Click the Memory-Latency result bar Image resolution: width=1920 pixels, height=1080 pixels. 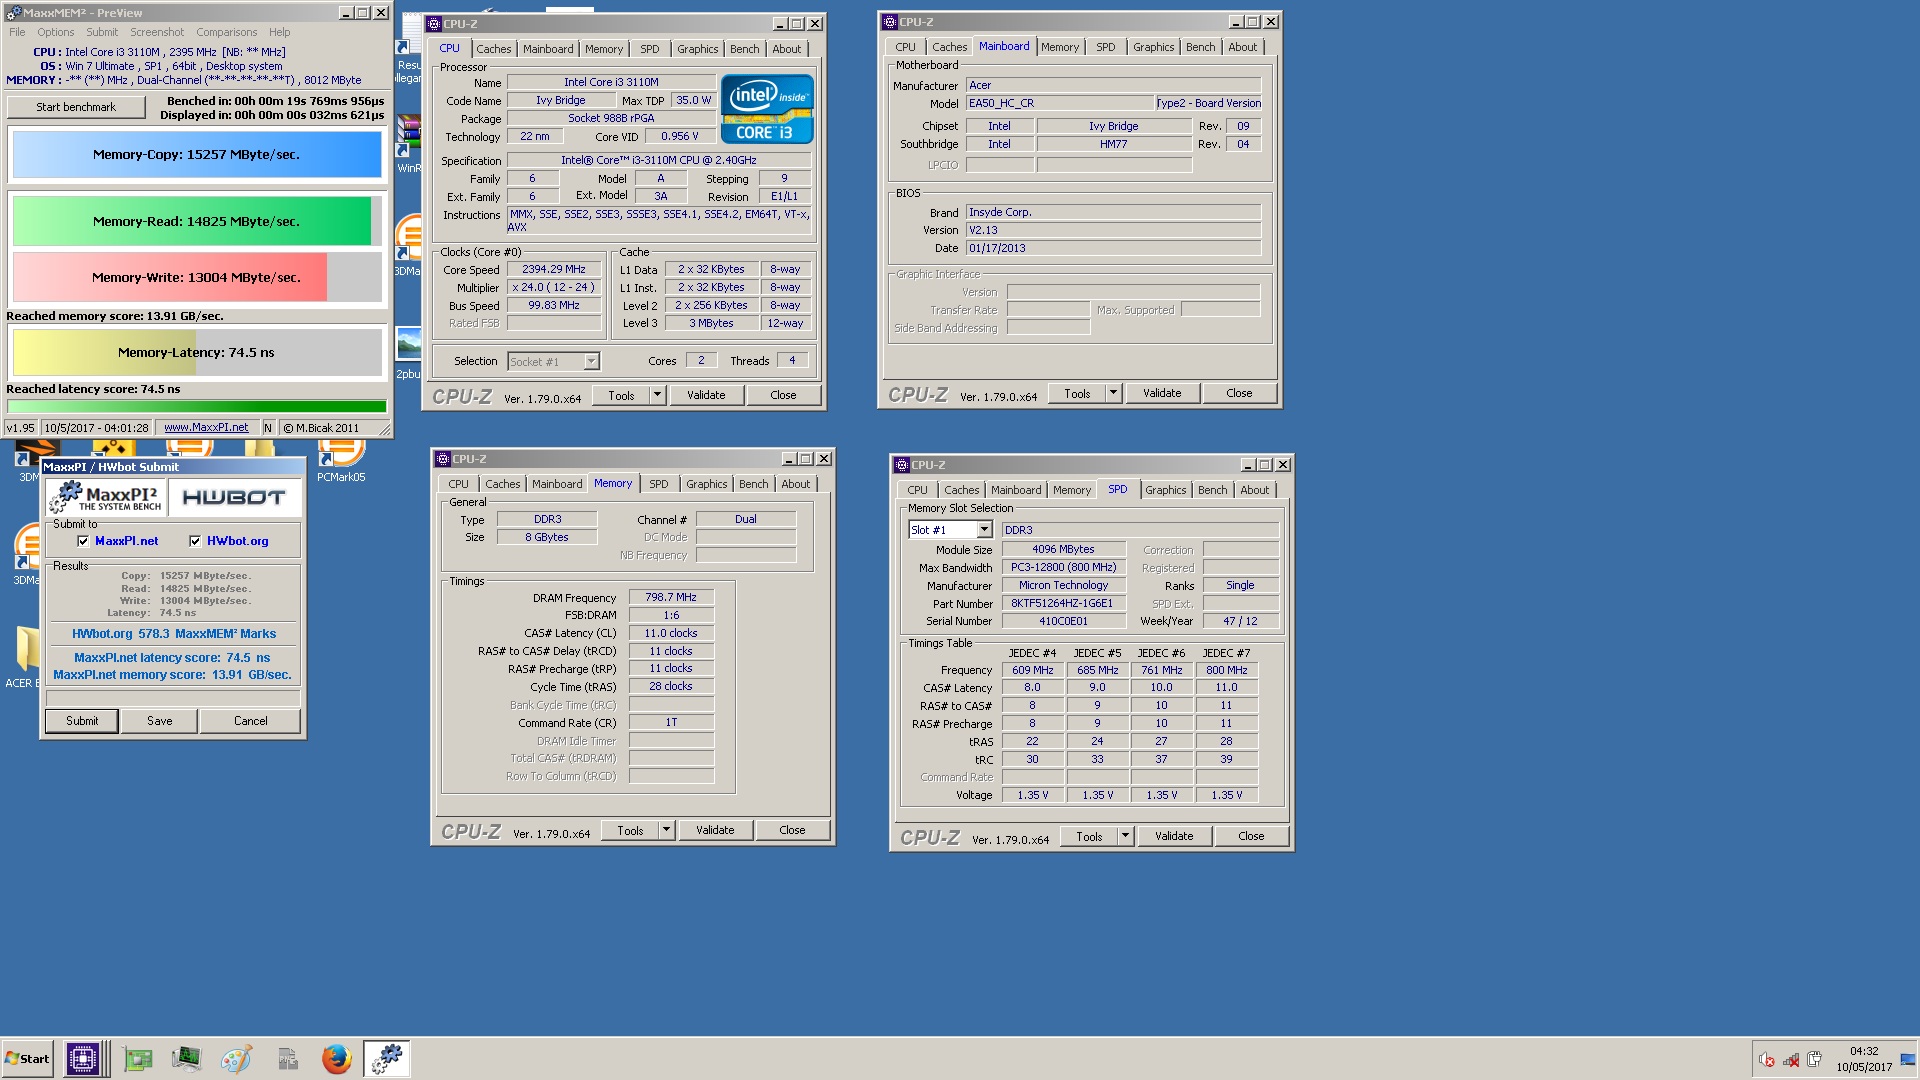click(x=196, y=352)
